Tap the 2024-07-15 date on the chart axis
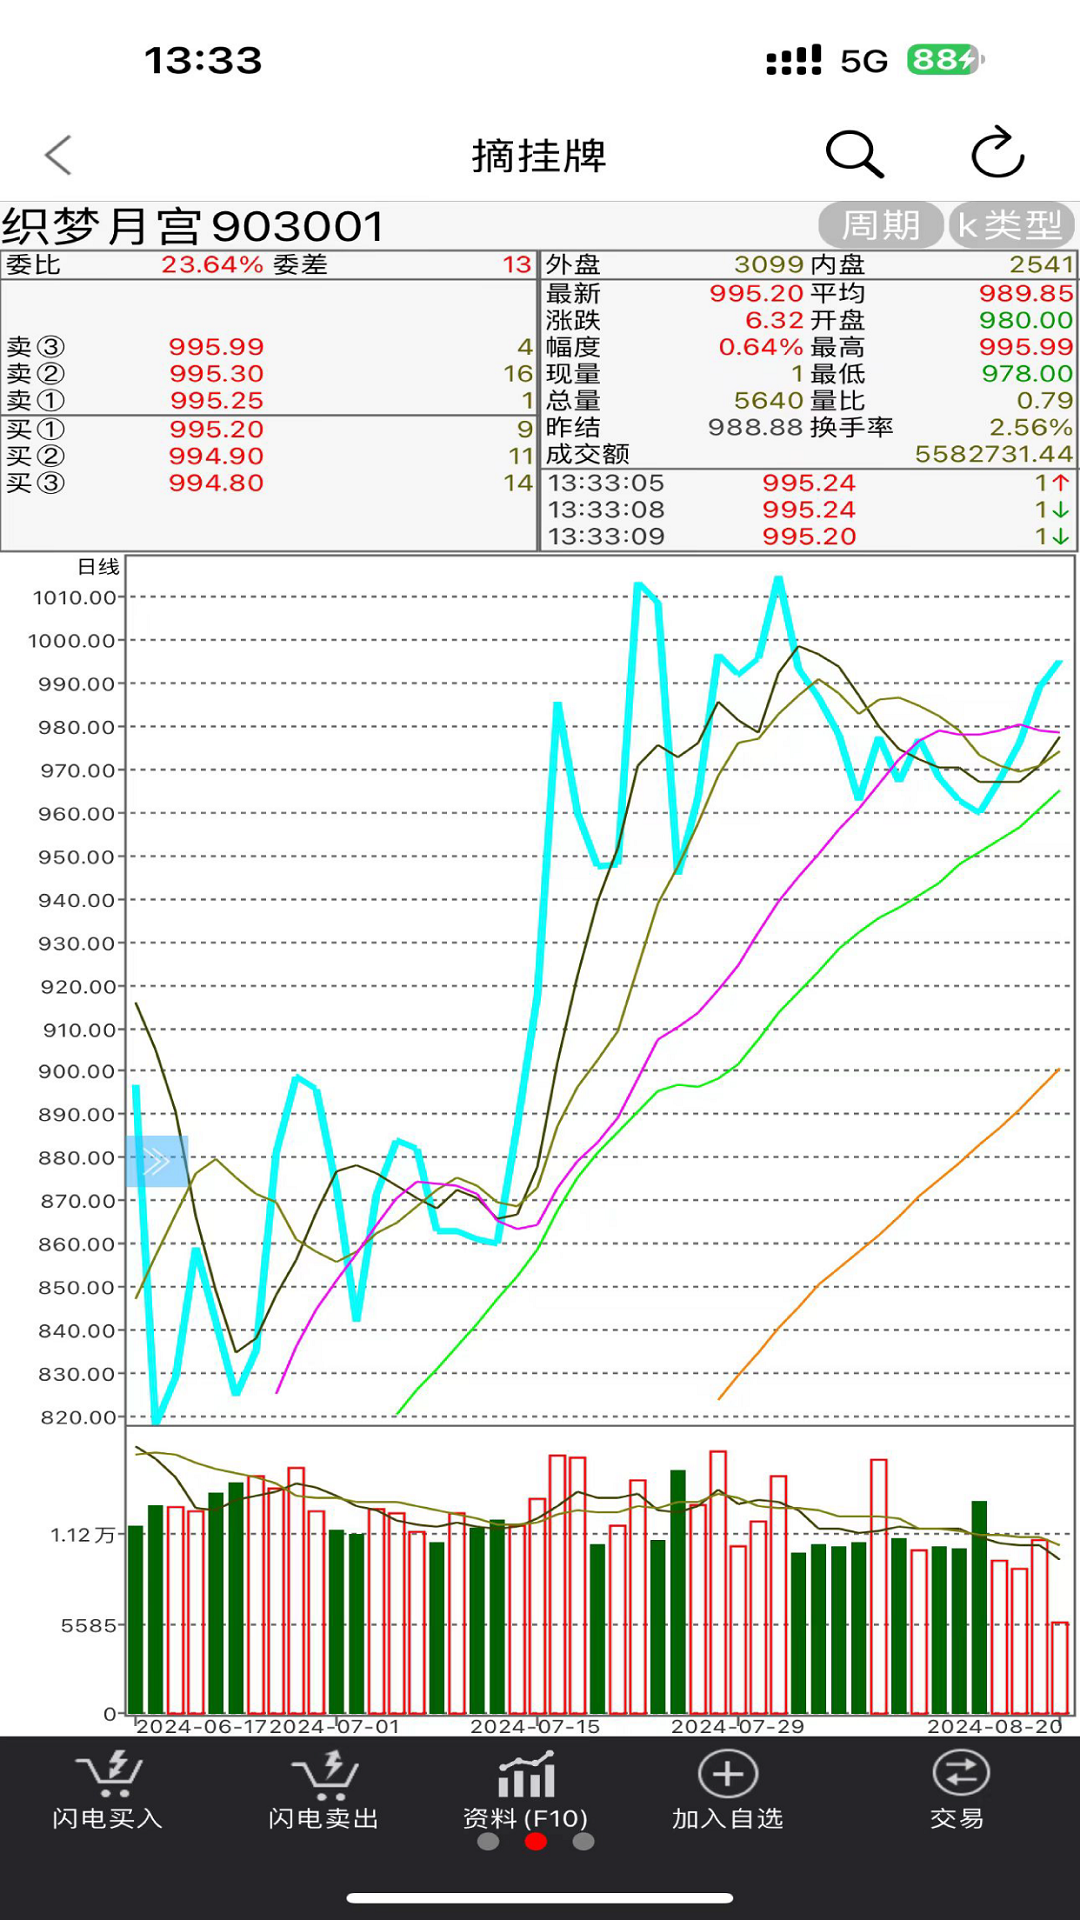This screenshot has width=1080, height=1920. tap(535, 1727)
